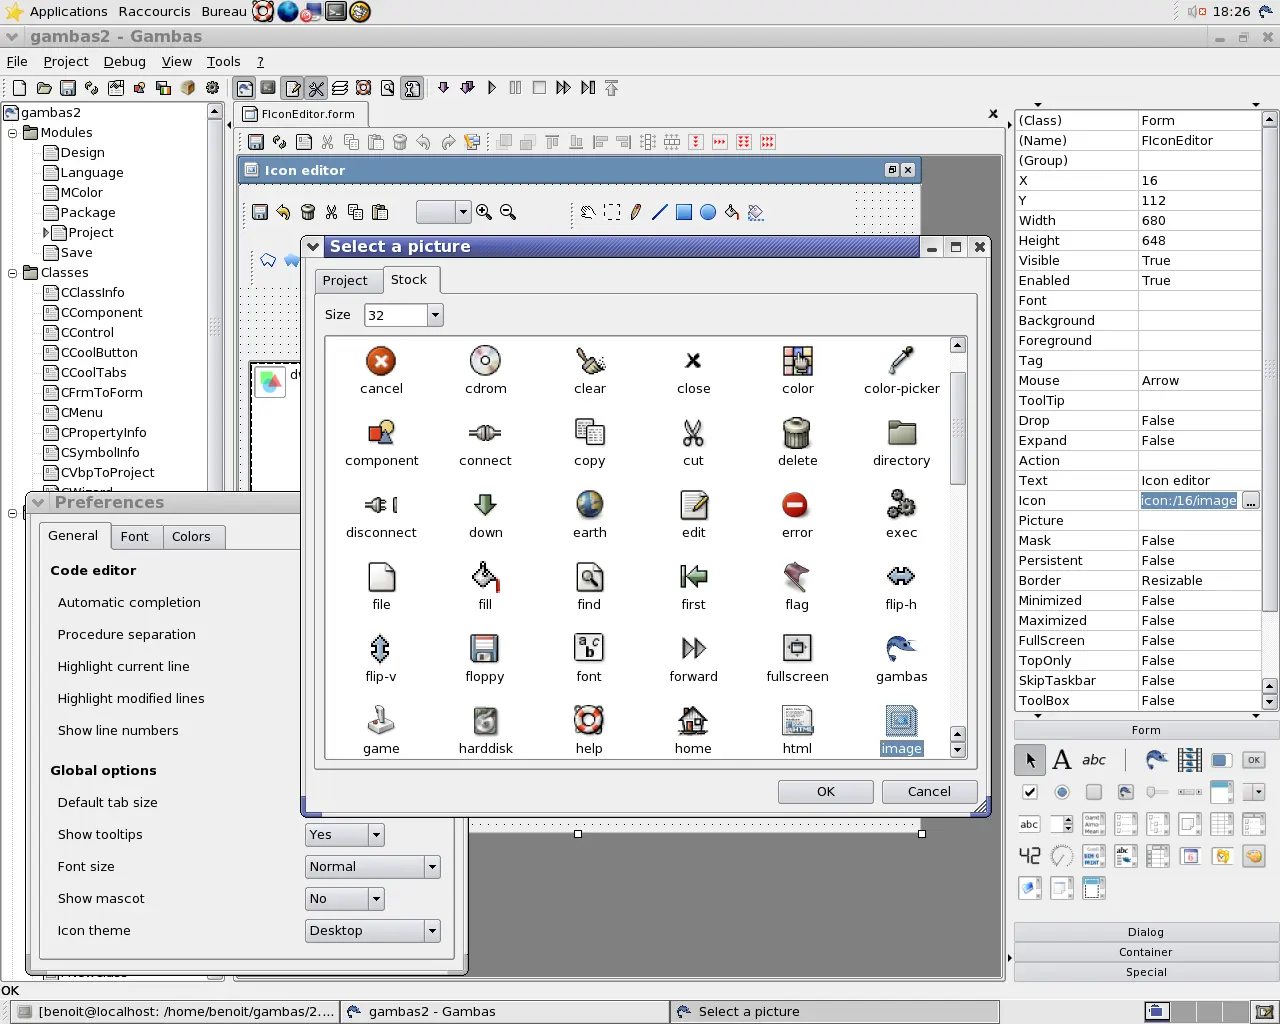Open the Font size dropdown

coord(432,867)
